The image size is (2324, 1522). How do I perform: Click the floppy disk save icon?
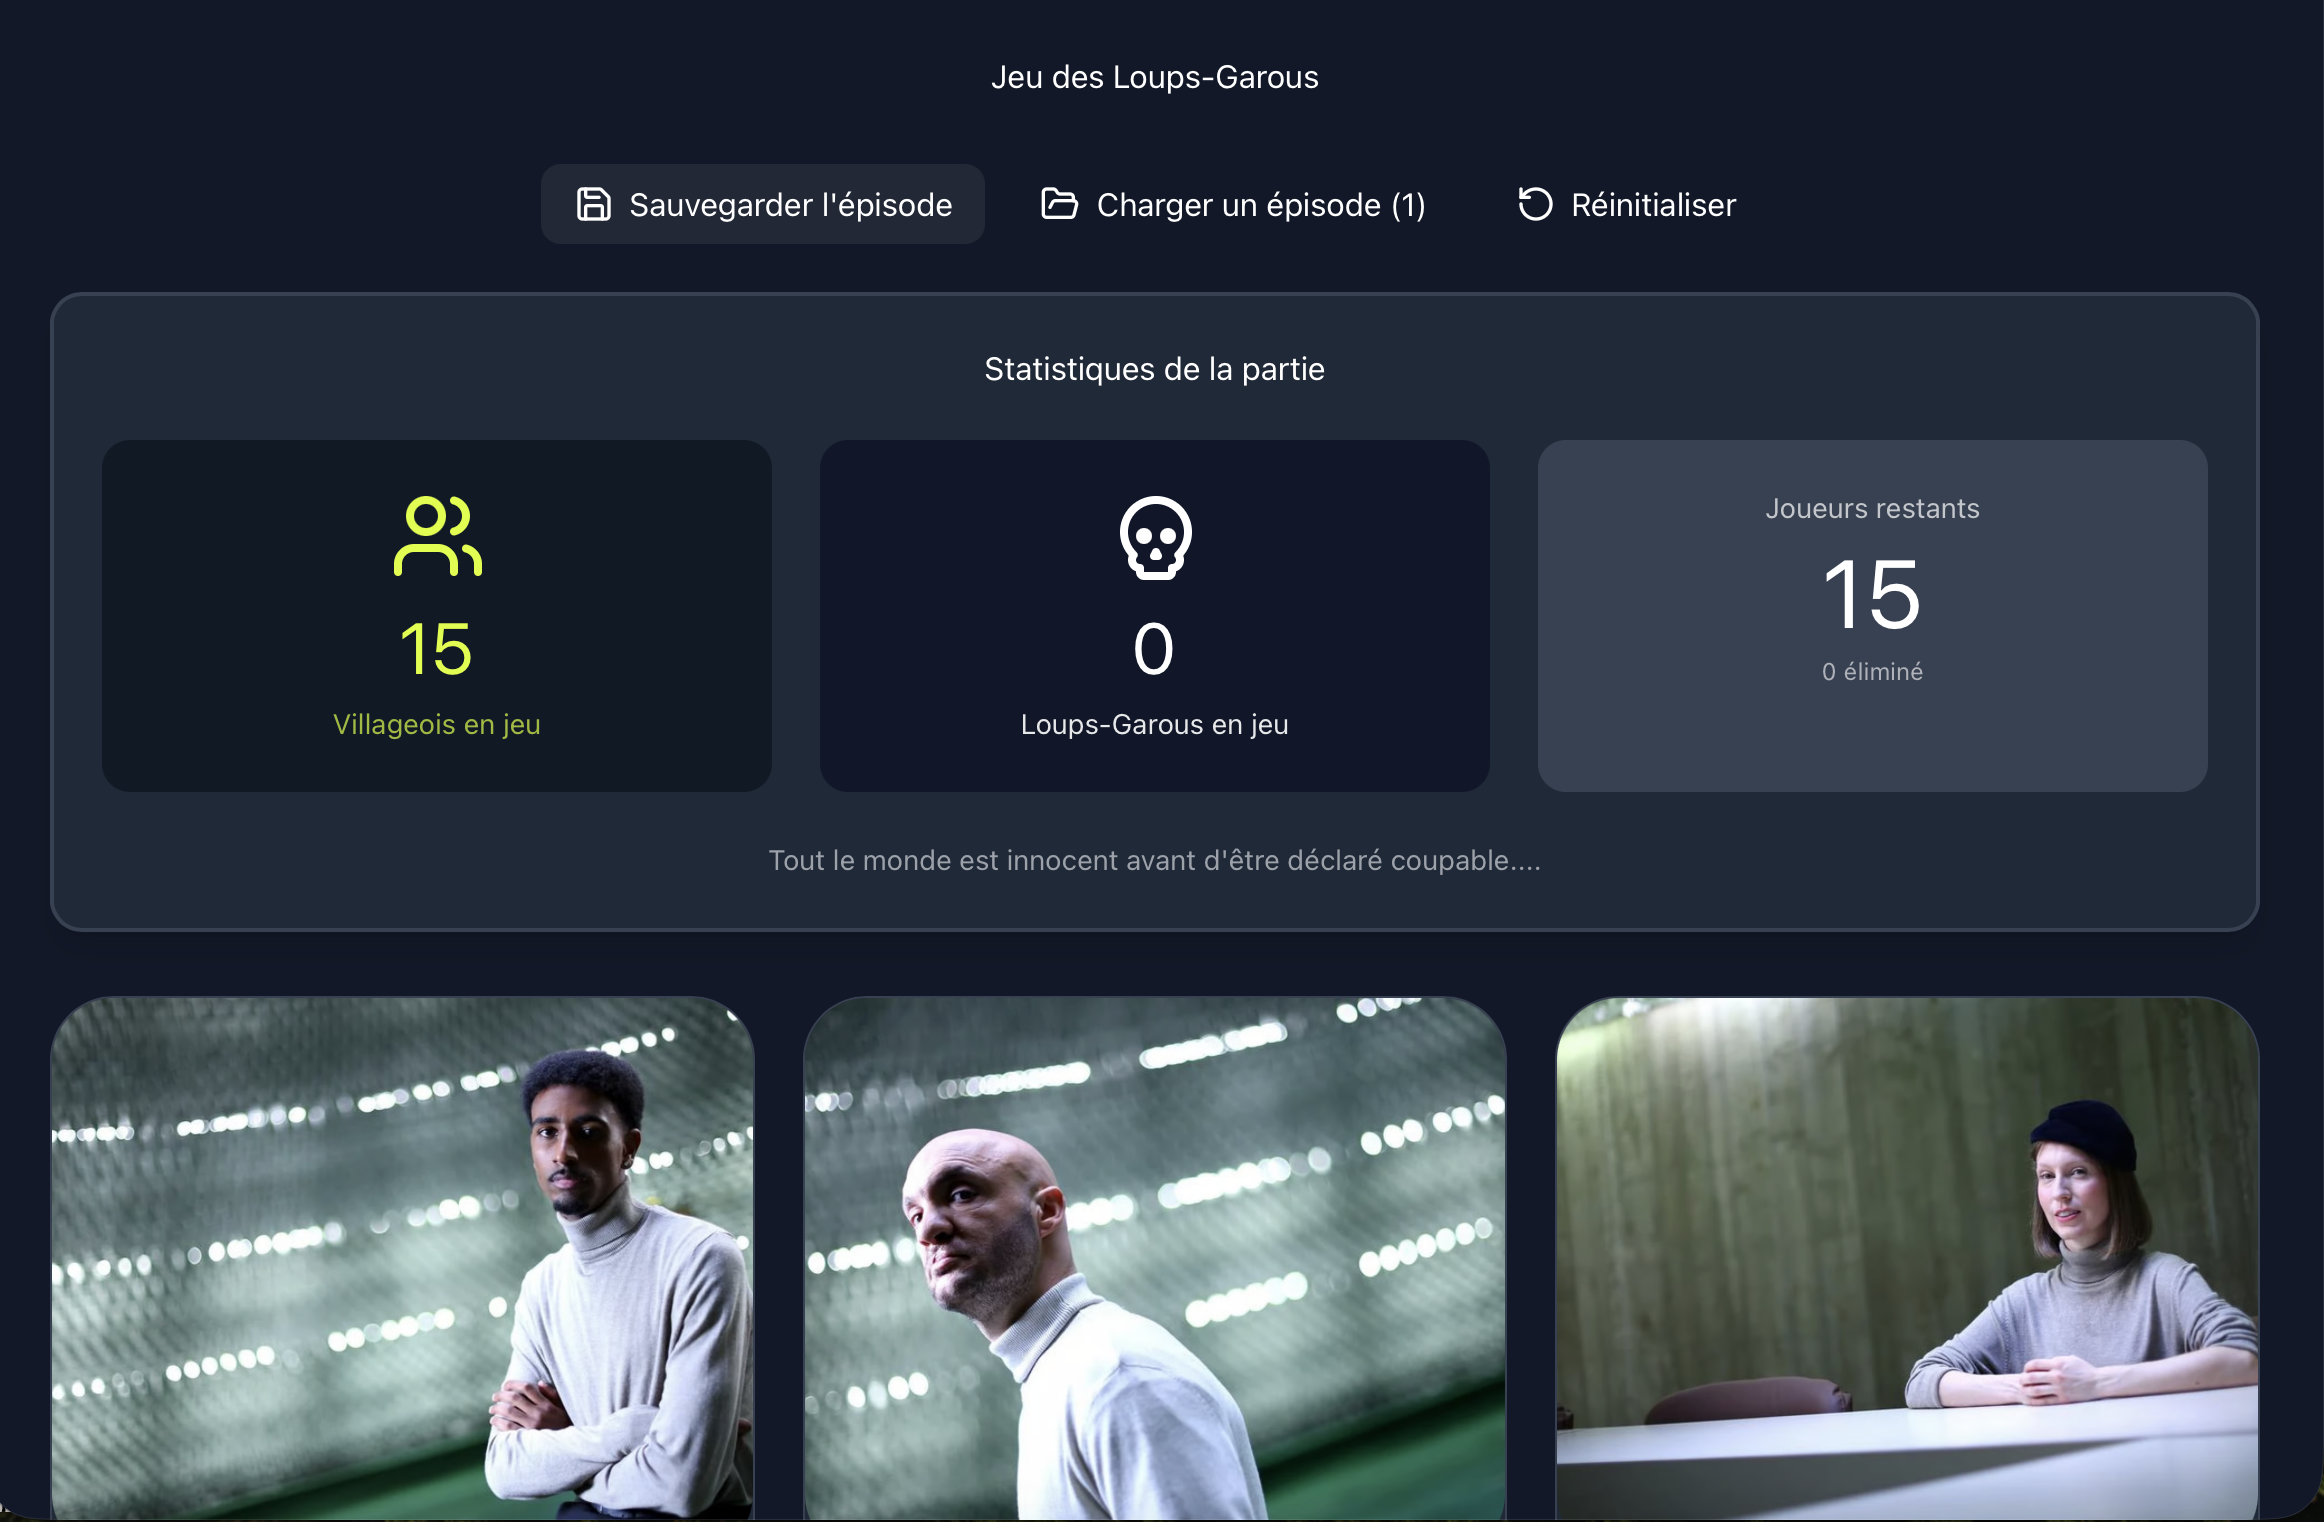(593, 204)
